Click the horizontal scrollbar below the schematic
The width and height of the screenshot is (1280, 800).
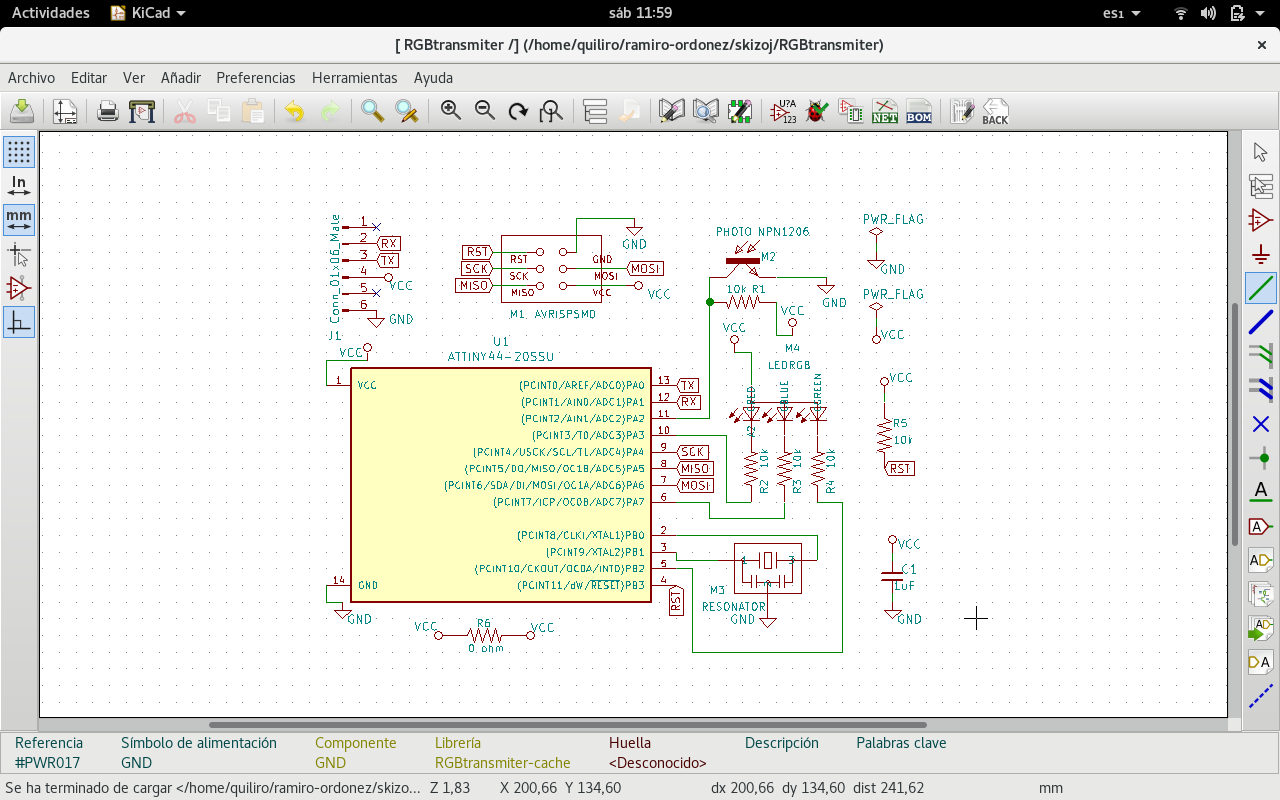(x=567, y=725)
